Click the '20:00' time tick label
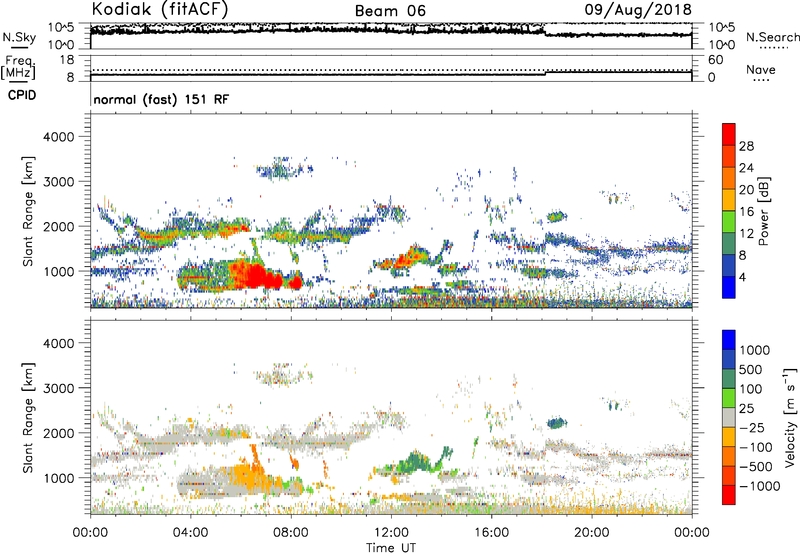 tap(591, 533)
